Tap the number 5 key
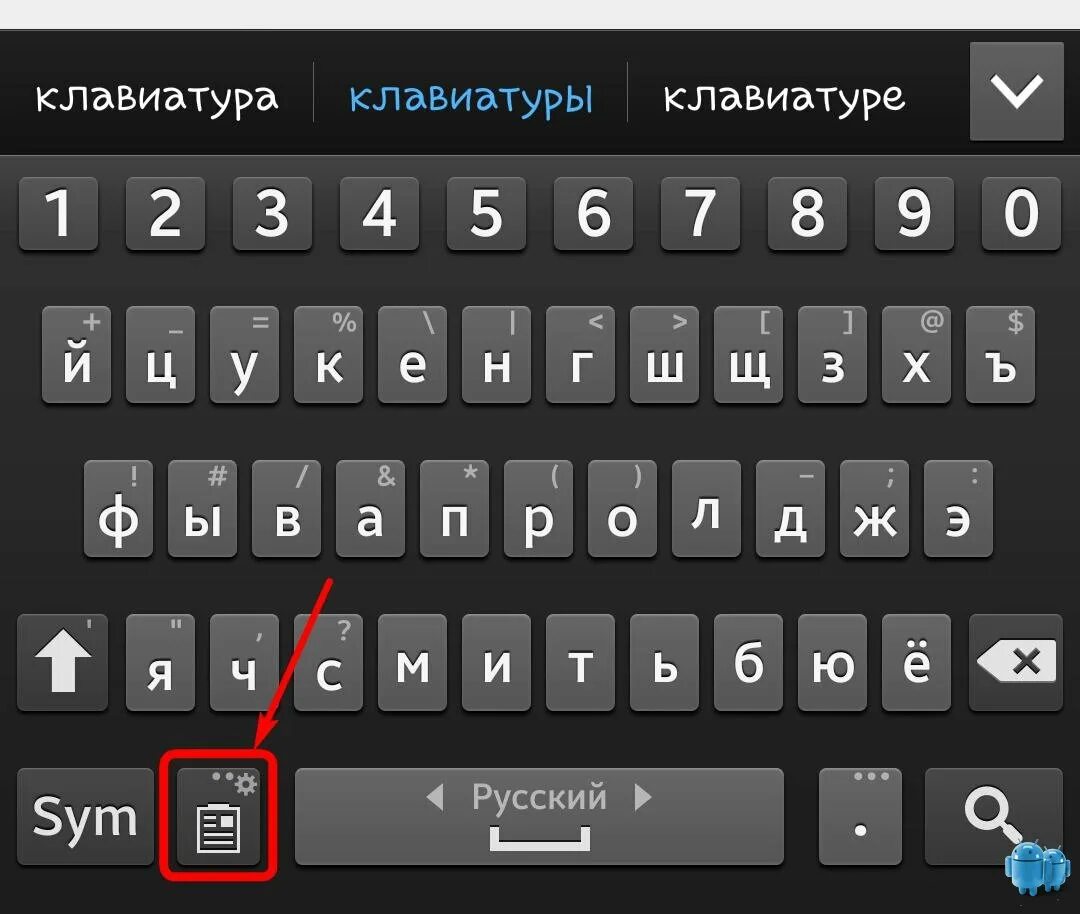 point(486,214)
